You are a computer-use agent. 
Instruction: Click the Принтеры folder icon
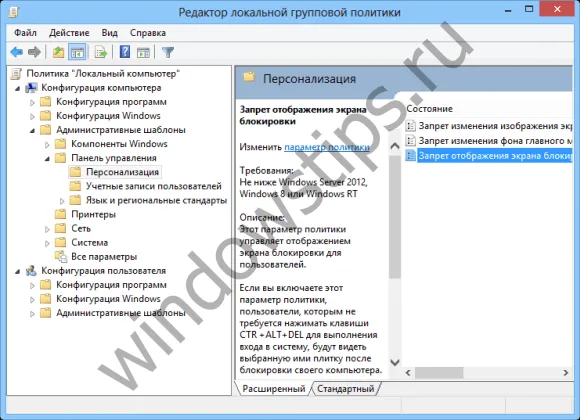[x=60, y=214]
